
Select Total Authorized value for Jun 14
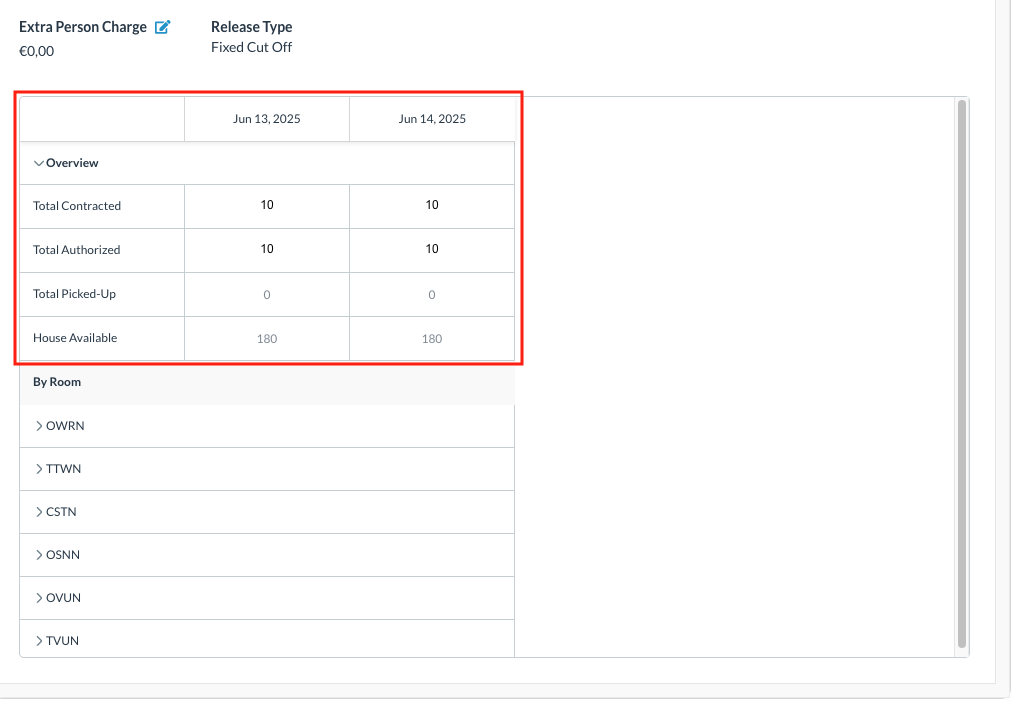pos(432,250)
